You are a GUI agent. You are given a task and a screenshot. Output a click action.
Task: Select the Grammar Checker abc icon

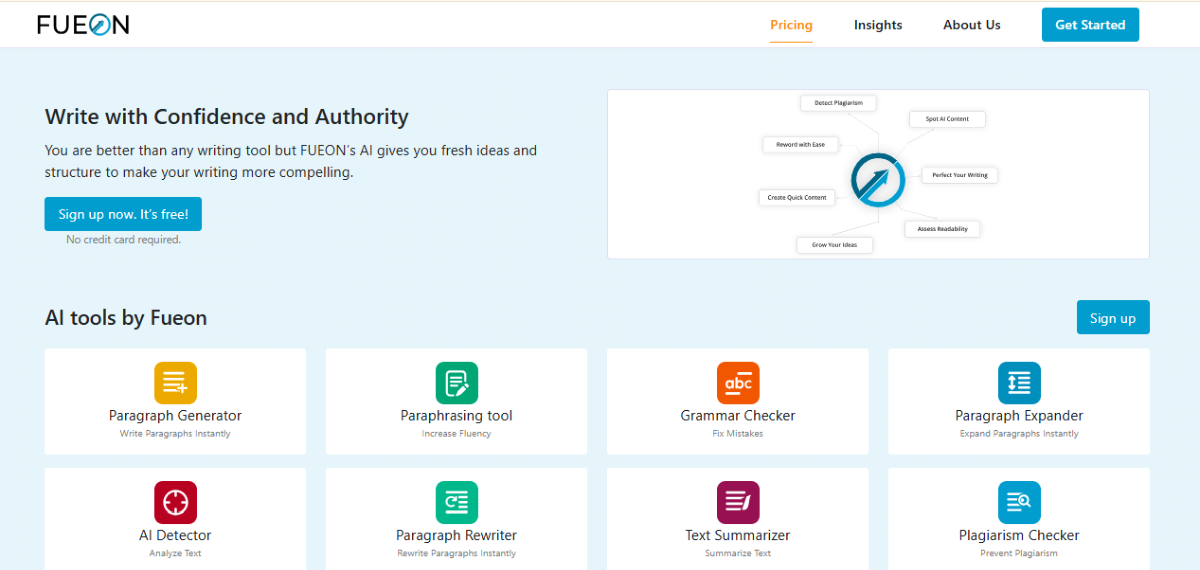tap(738, 383)
